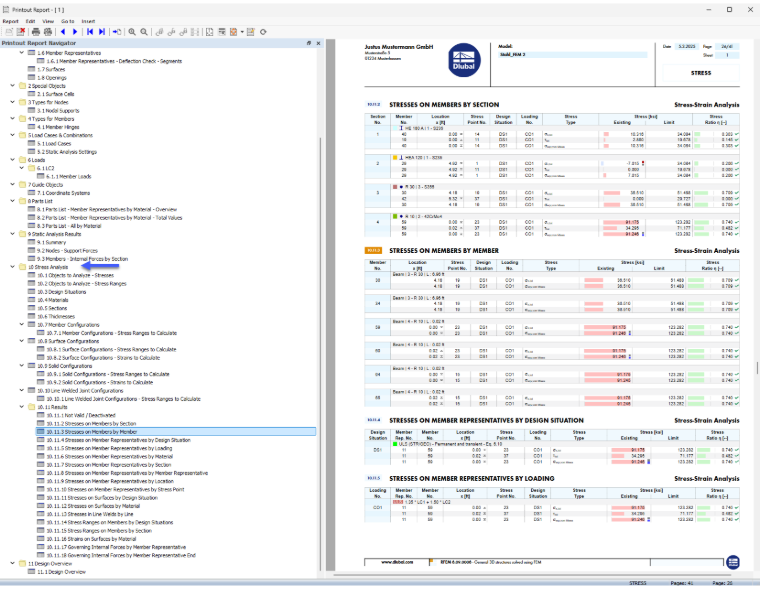Select 9.1 Summary tree item
The width and height of the screenshot is (760, 589).
pyautogui.click(x=51, y=242)
